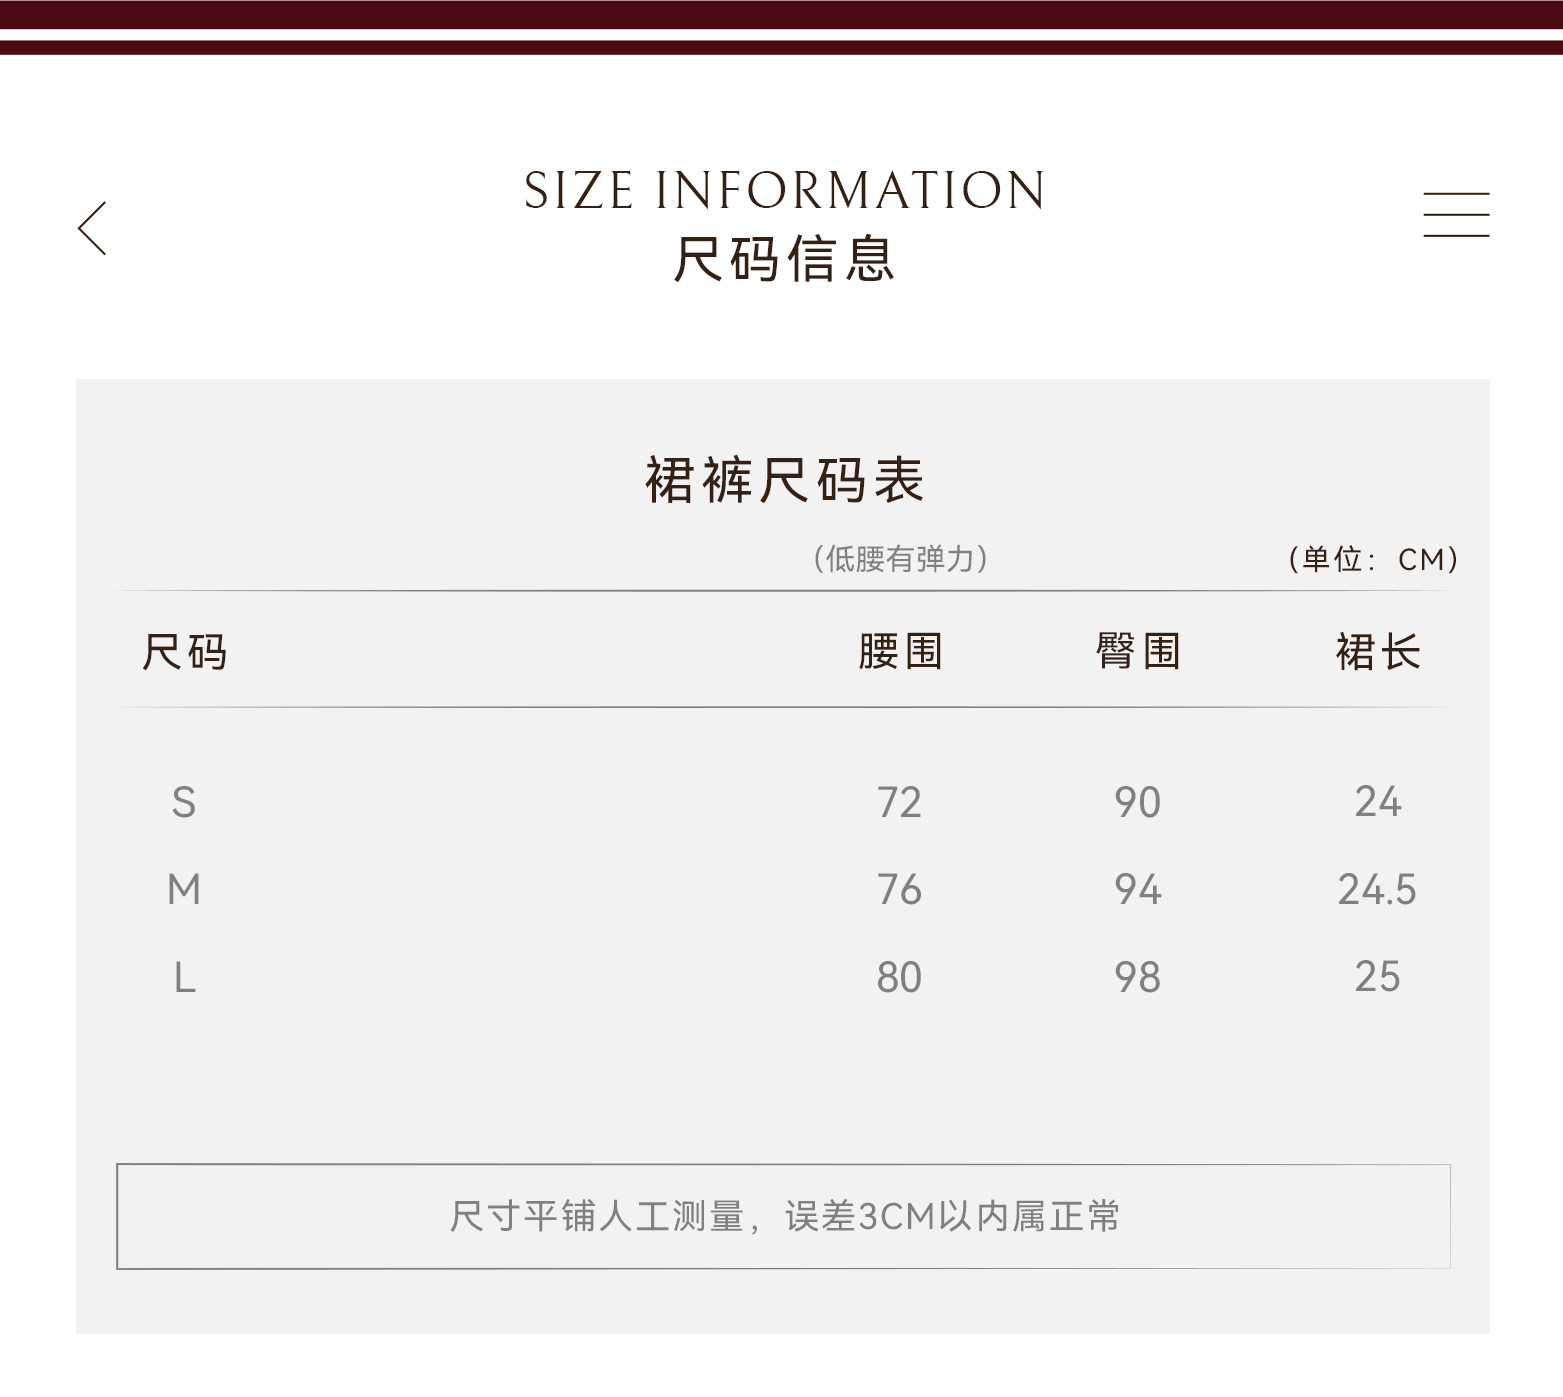The width and height of the screenshot is (1563, 1397).
Task: Click skirt length value 24.5
Action: point(1377,889)
